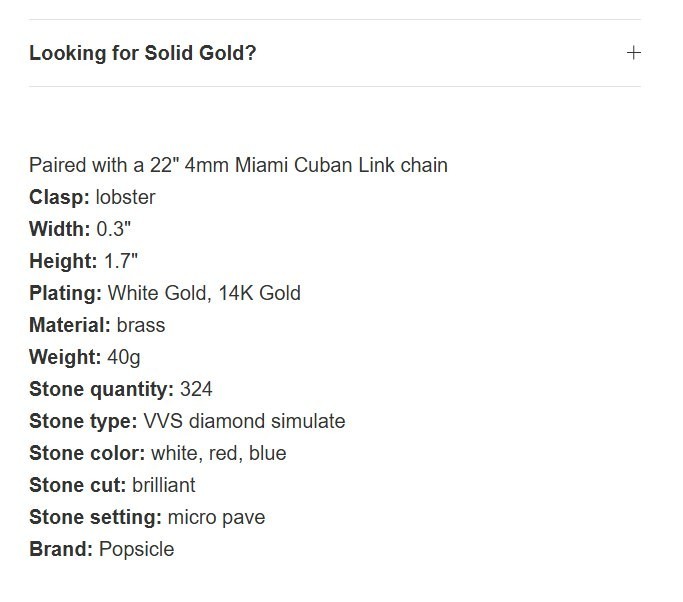Click the Weight: 40g specification
The height and width of the screenshot is (602, 683).
85,357
